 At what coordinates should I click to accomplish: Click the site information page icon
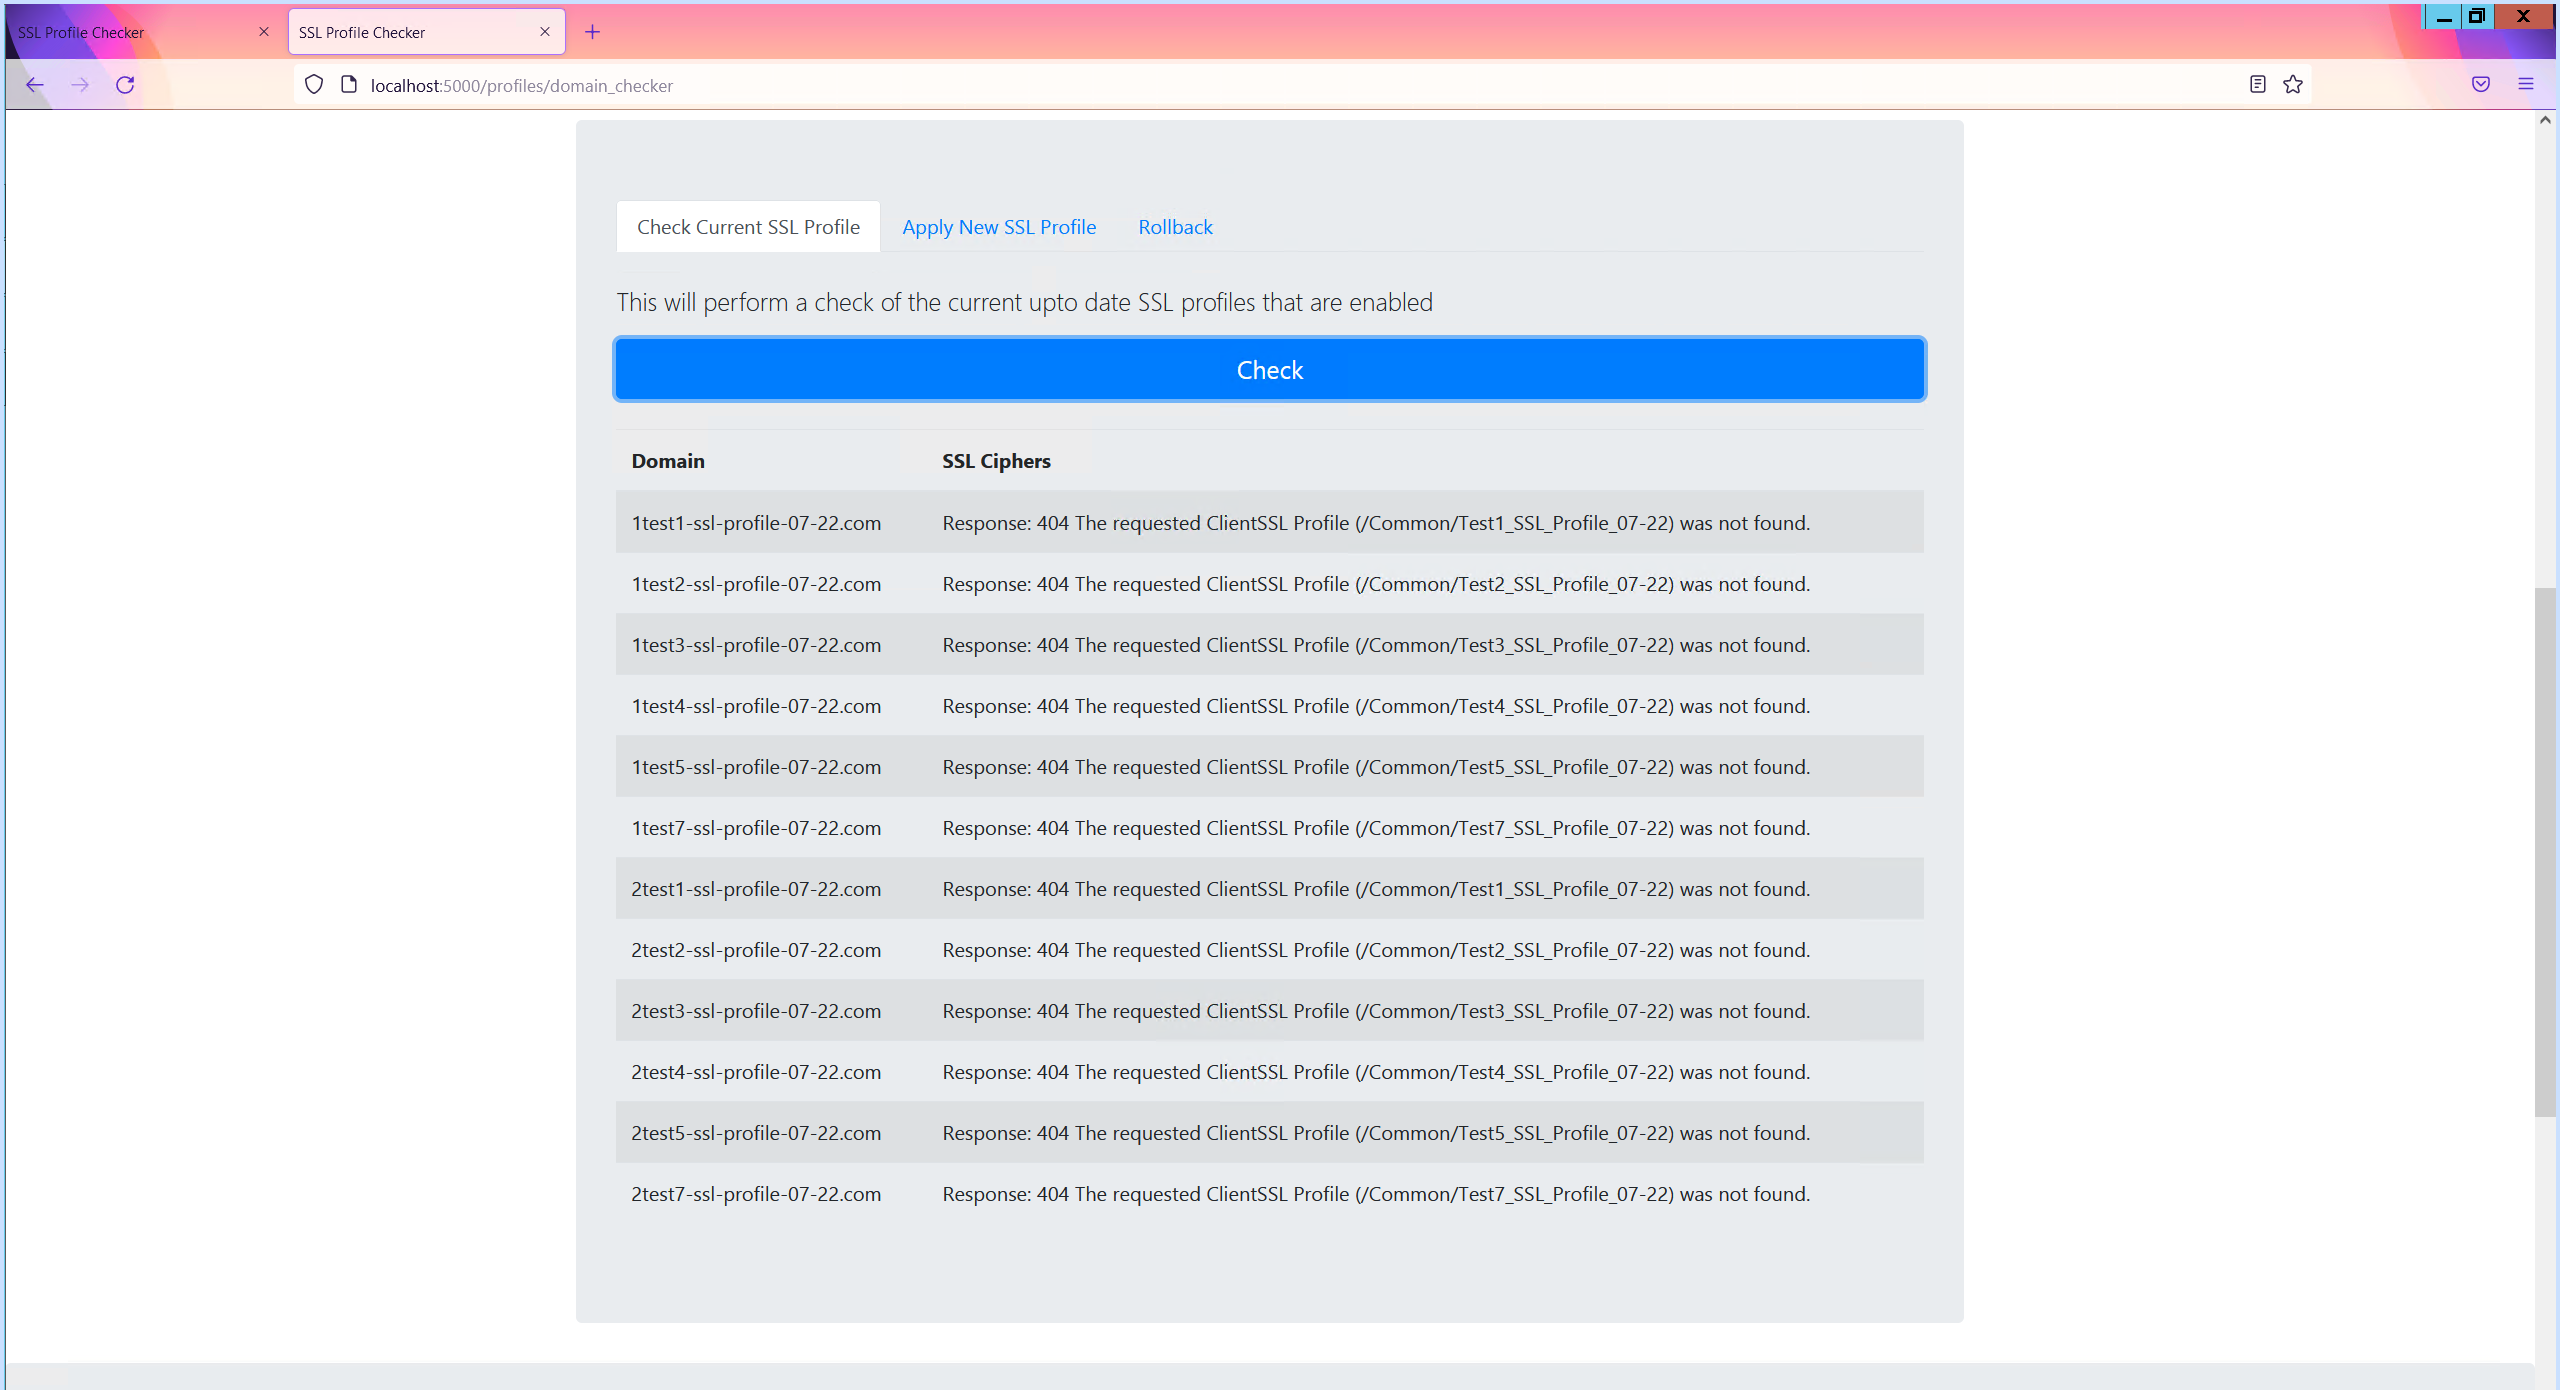[348, 85]
